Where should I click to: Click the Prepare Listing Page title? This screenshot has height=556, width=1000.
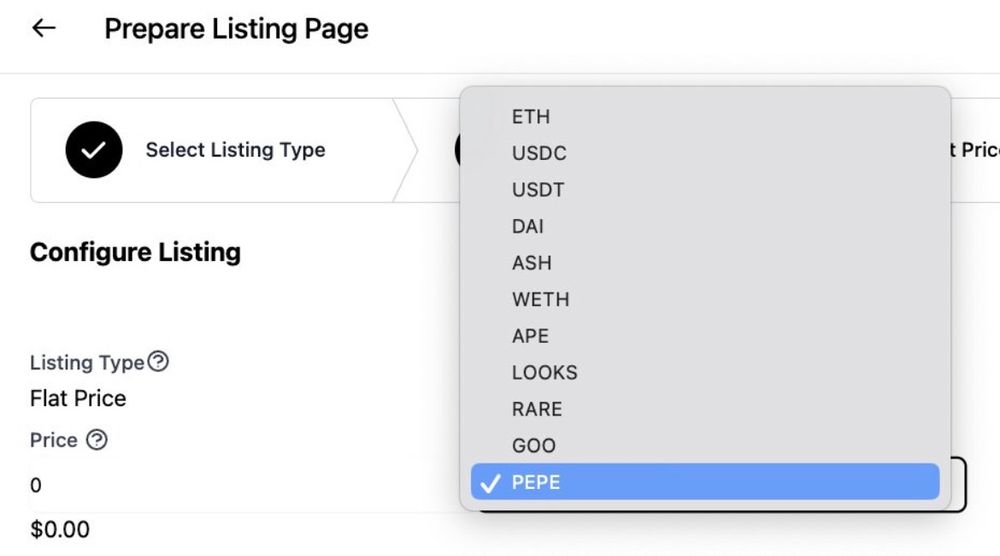pos(236,29)
